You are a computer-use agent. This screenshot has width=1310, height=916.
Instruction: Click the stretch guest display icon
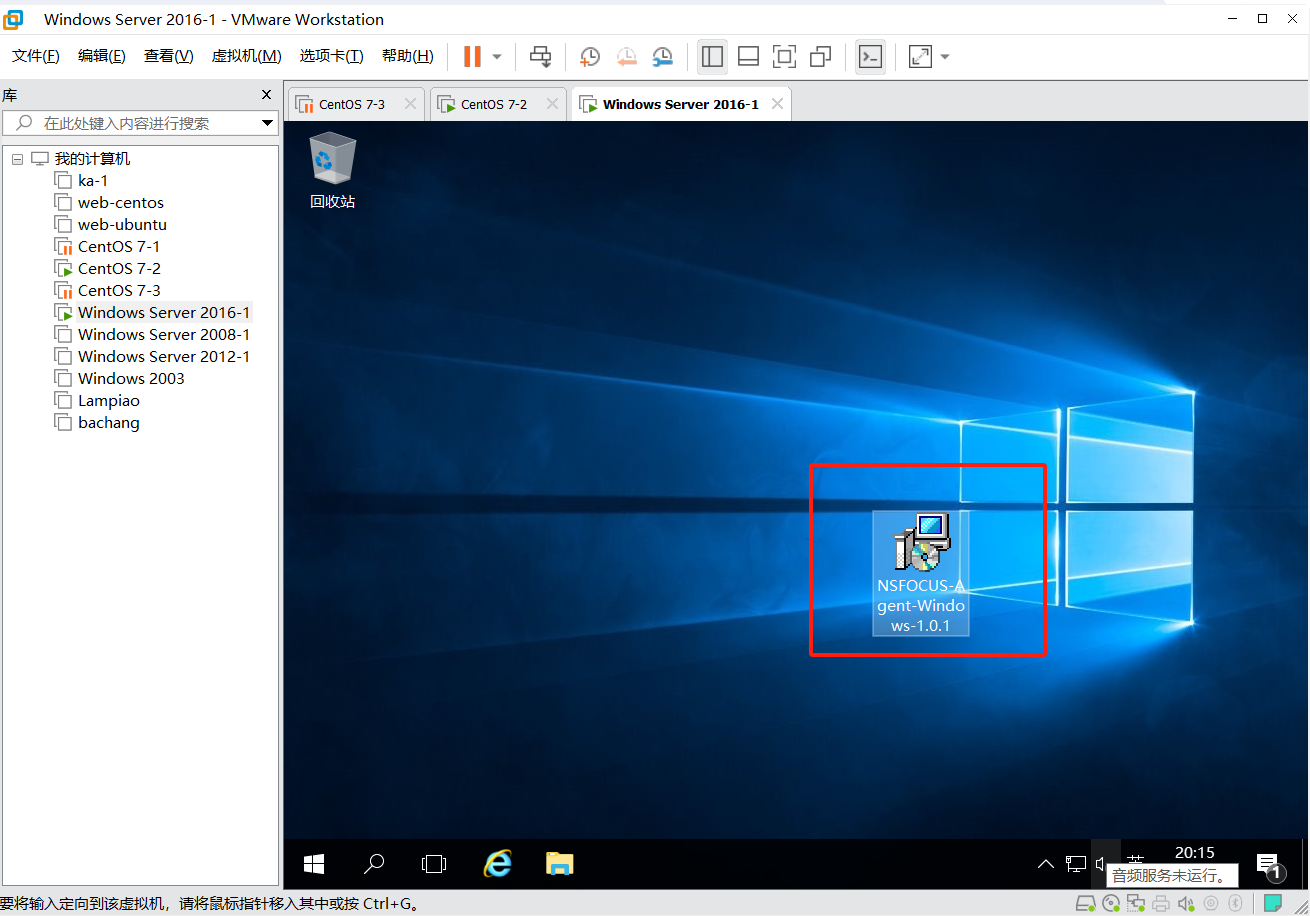point(920,57)
